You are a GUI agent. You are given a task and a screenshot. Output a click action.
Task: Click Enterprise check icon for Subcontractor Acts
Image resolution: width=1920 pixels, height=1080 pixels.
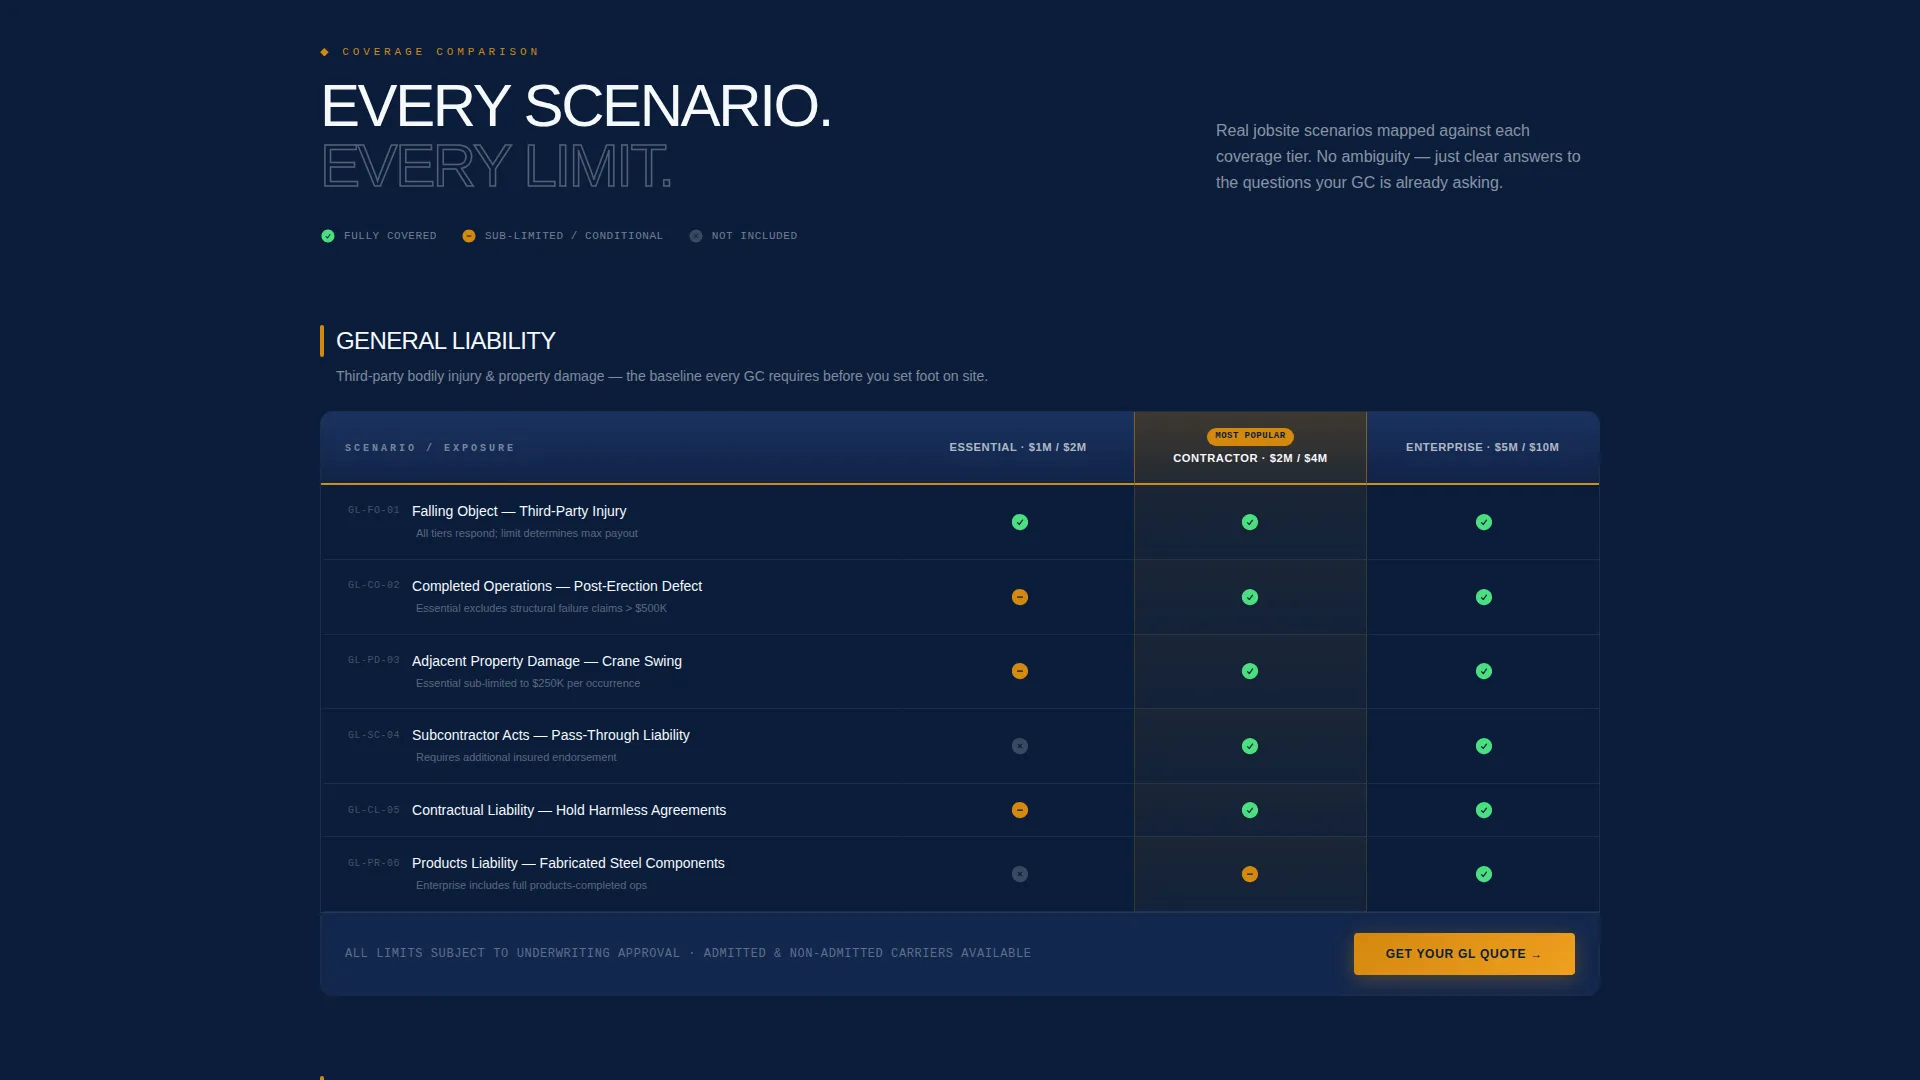point(1483,746)
